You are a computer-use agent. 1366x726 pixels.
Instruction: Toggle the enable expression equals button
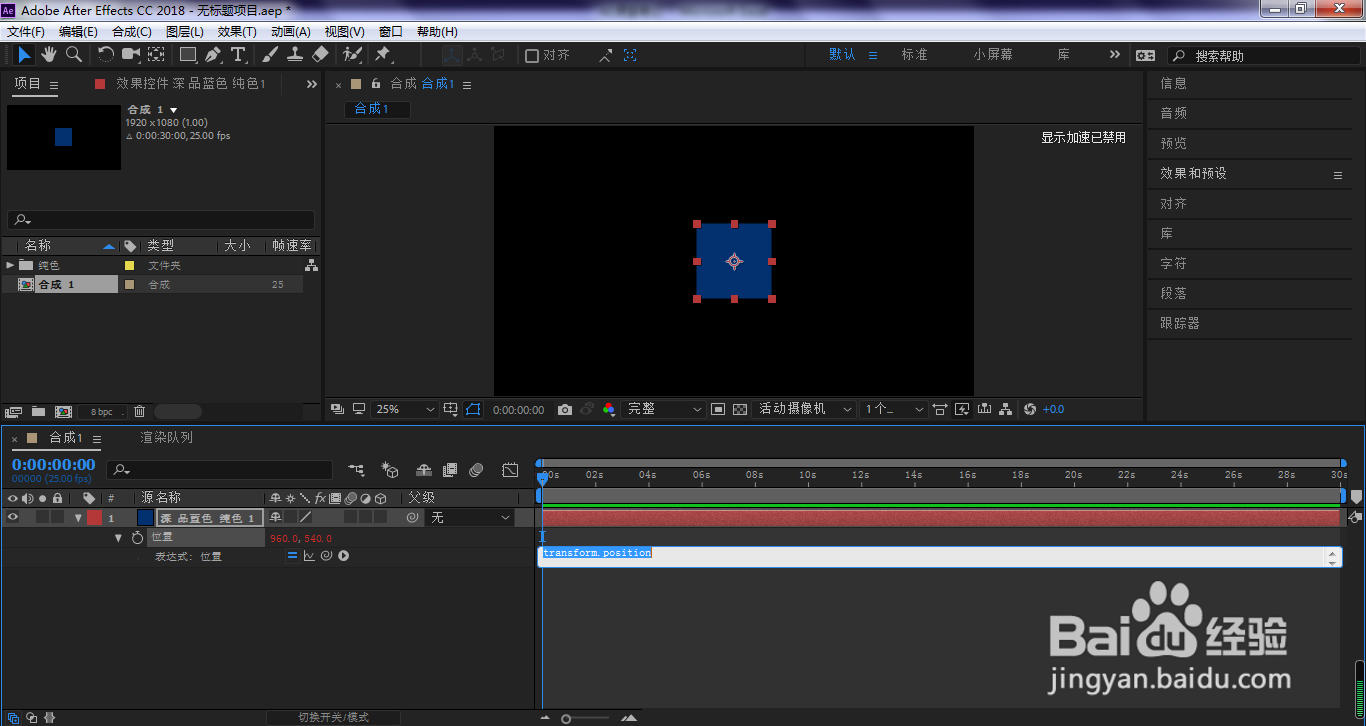[x=293, y=556]
